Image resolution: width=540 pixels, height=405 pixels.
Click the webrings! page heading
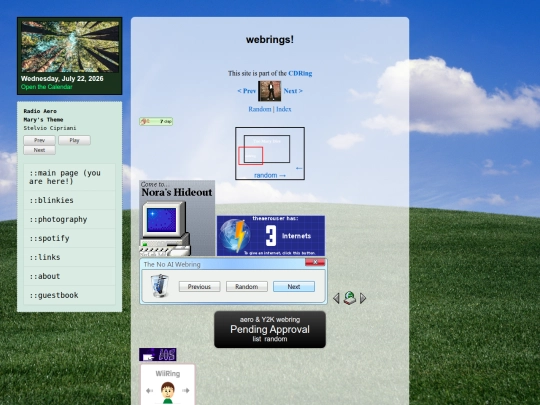270,40
